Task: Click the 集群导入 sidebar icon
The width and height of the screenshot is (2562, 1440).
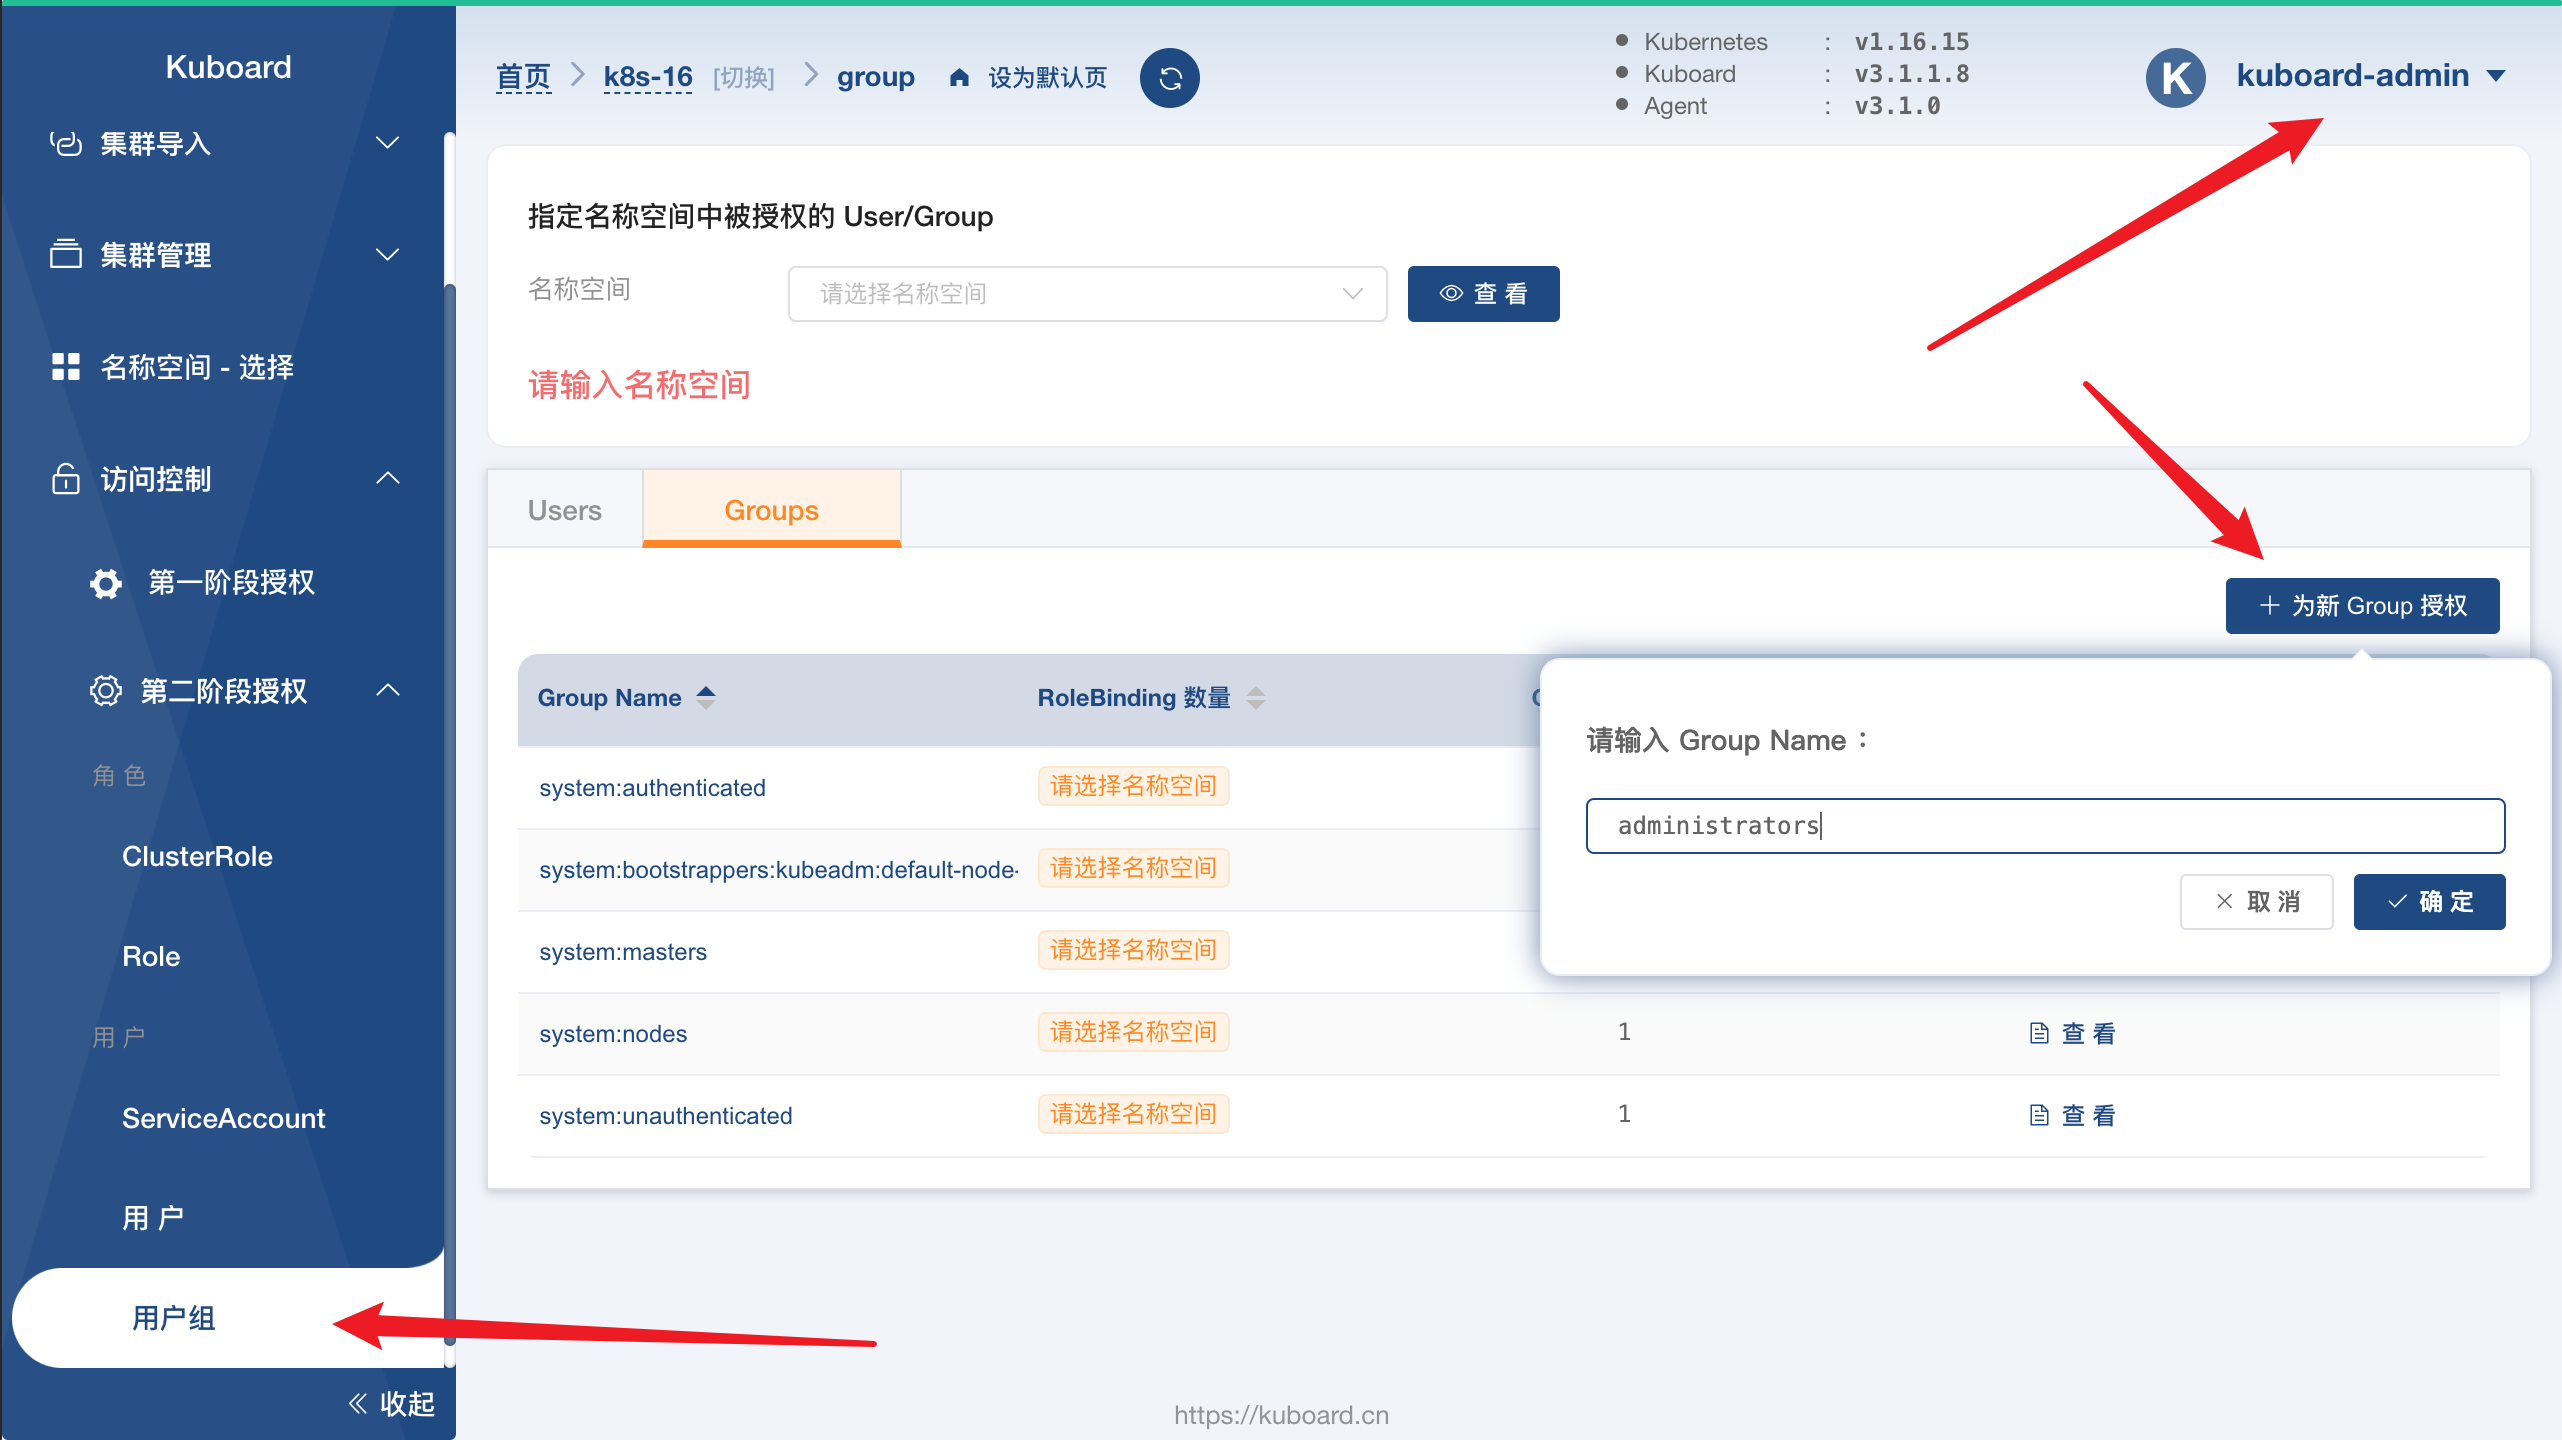Action: [66, 144]
